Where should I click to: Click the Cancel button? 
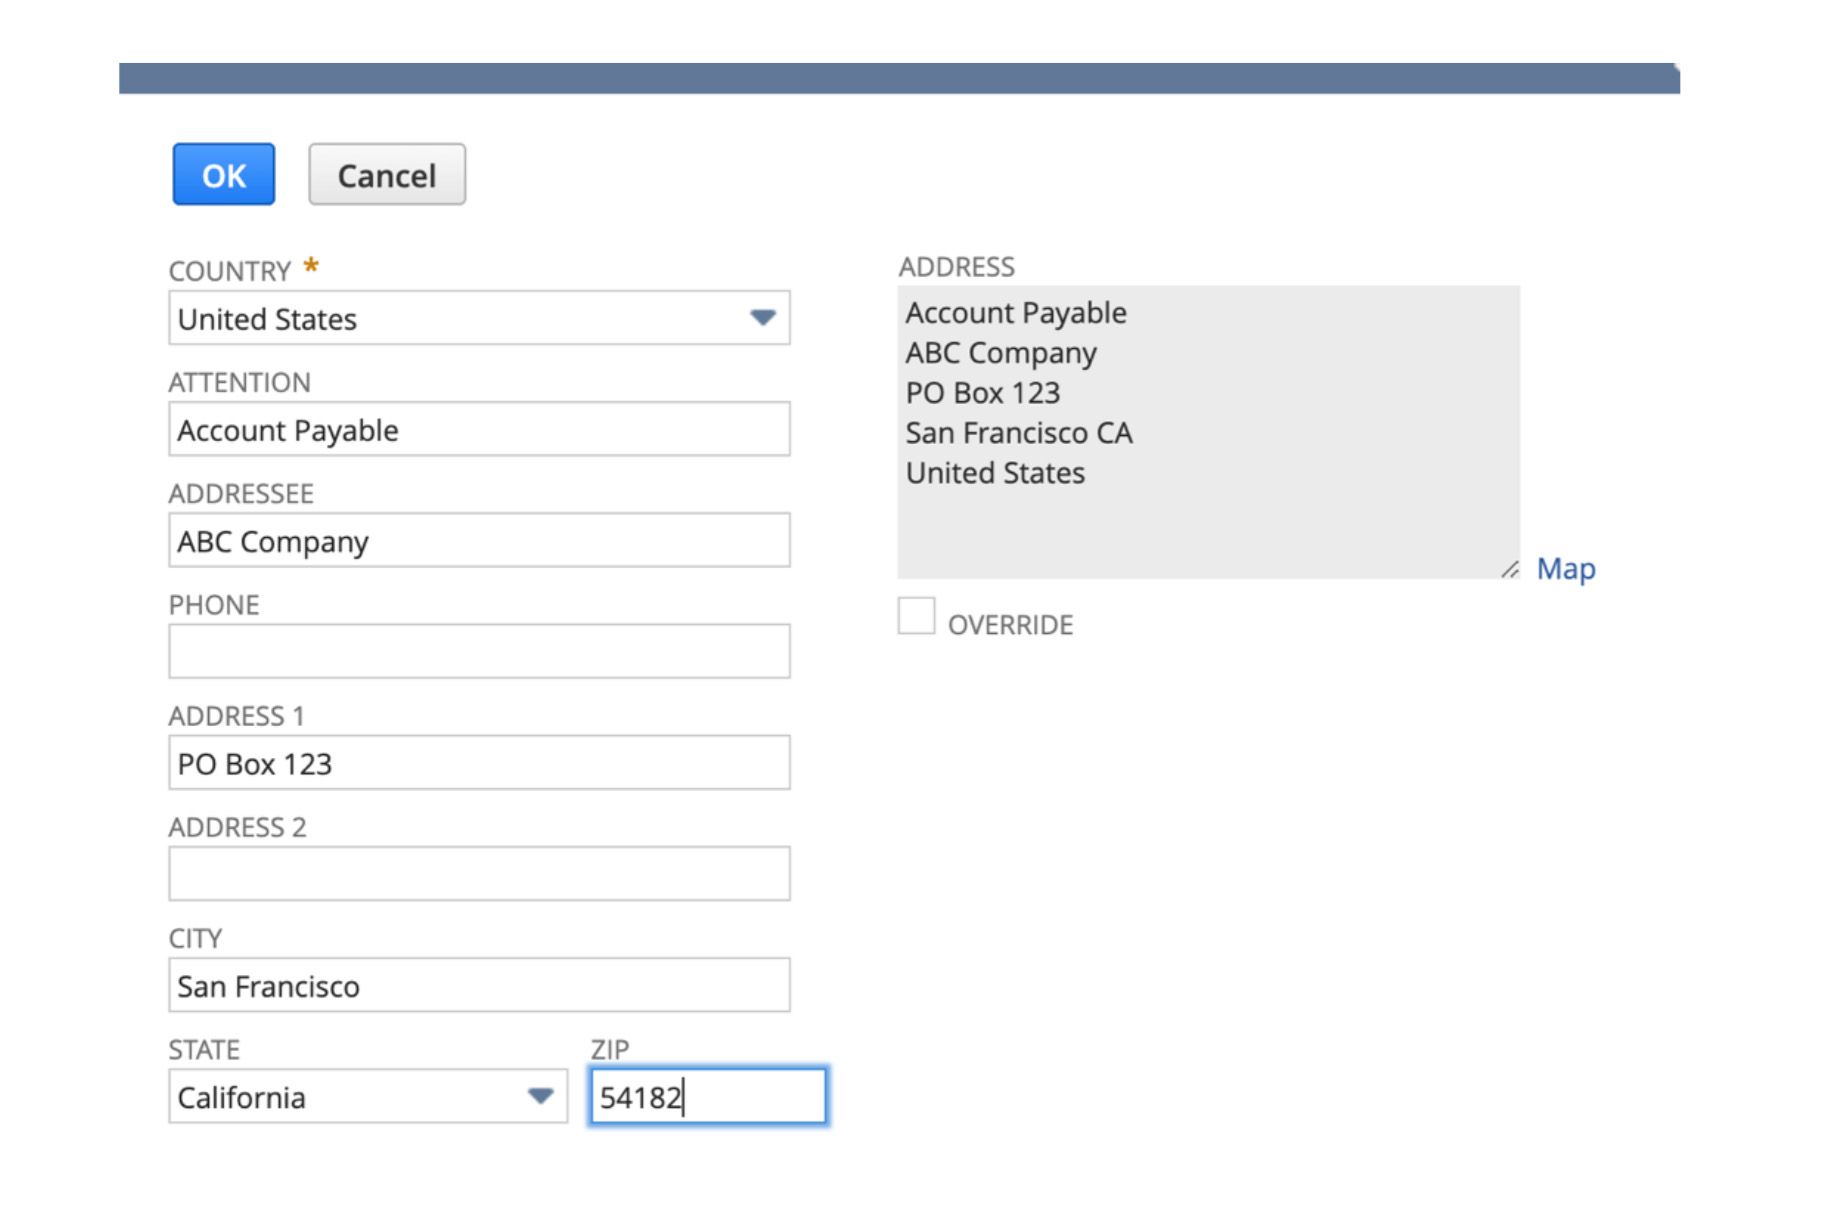point(386,174)
